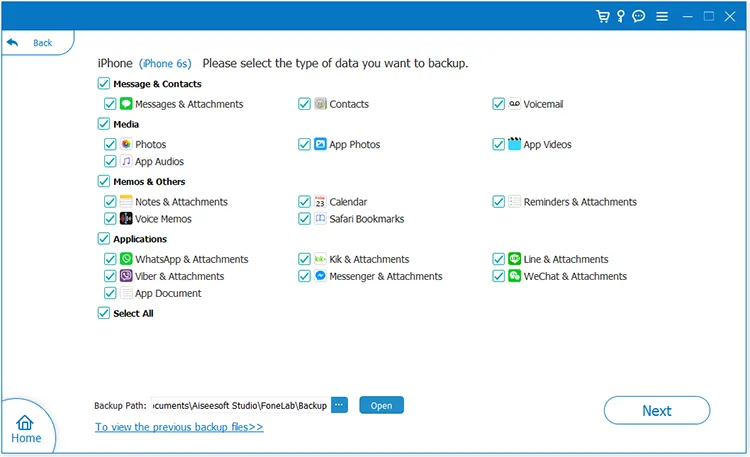Open the hamburger menu
The height and width of the screenshot is (457, 750).
tap(662, 17)
